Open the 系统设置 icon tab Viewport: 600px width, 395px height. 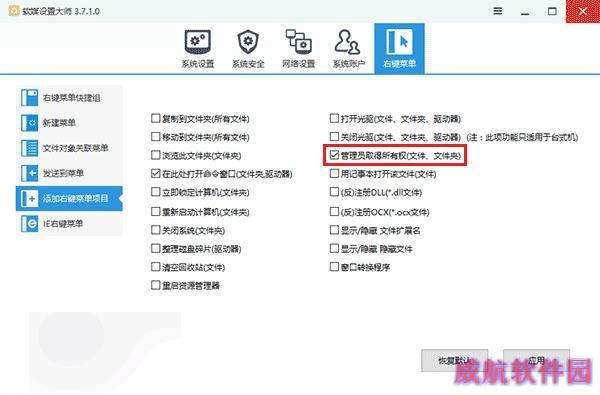coord(197,48)
